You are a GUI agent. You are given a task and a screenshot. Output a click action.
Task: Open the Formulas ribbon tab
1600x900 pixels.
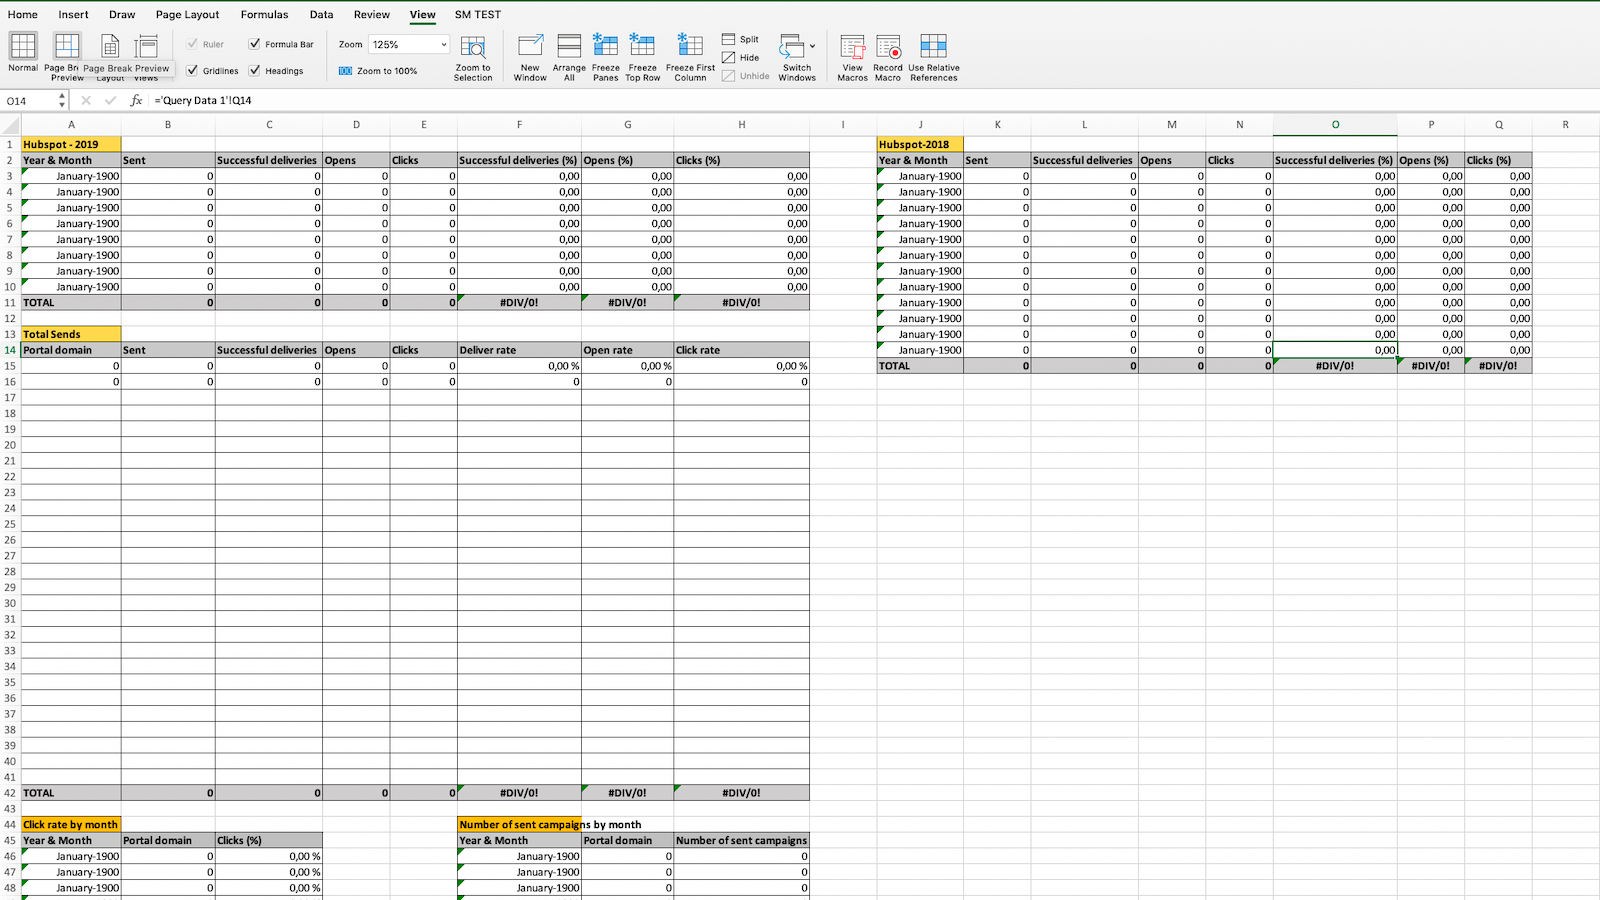point(264,15)
